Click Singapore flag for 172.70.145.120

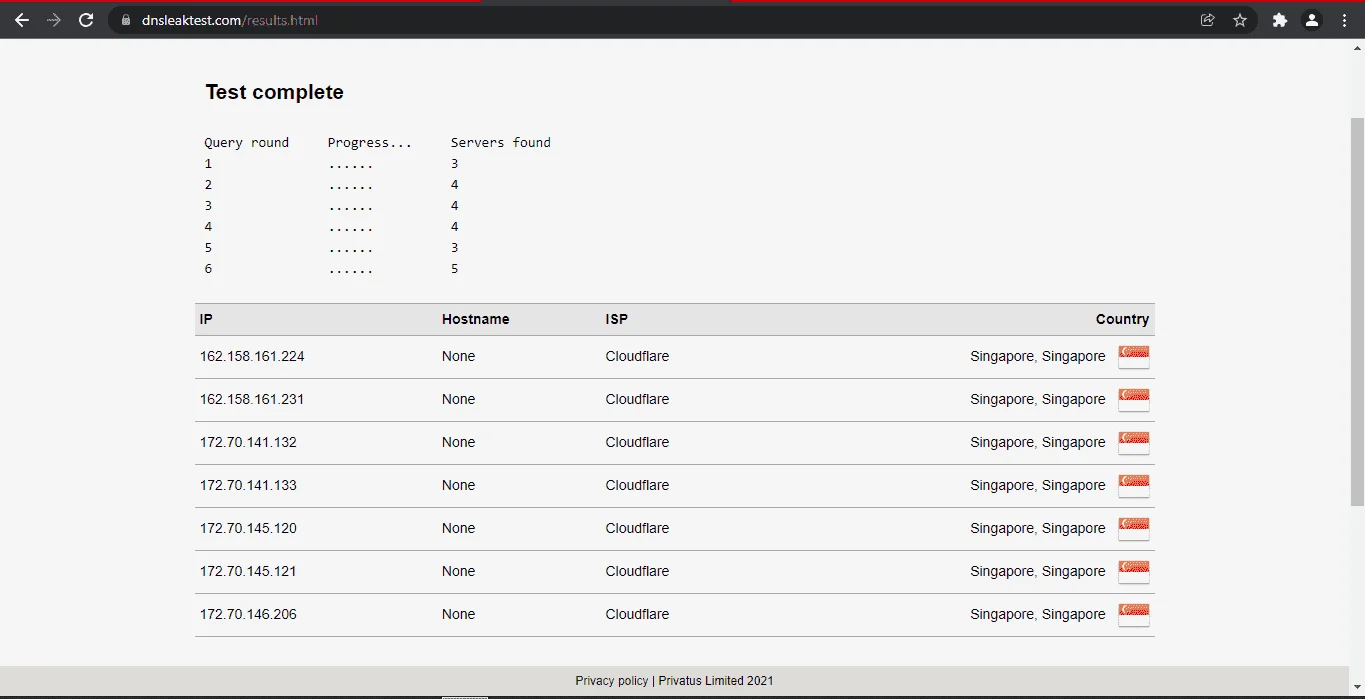pyautogui.click(x=1134, y=529)
